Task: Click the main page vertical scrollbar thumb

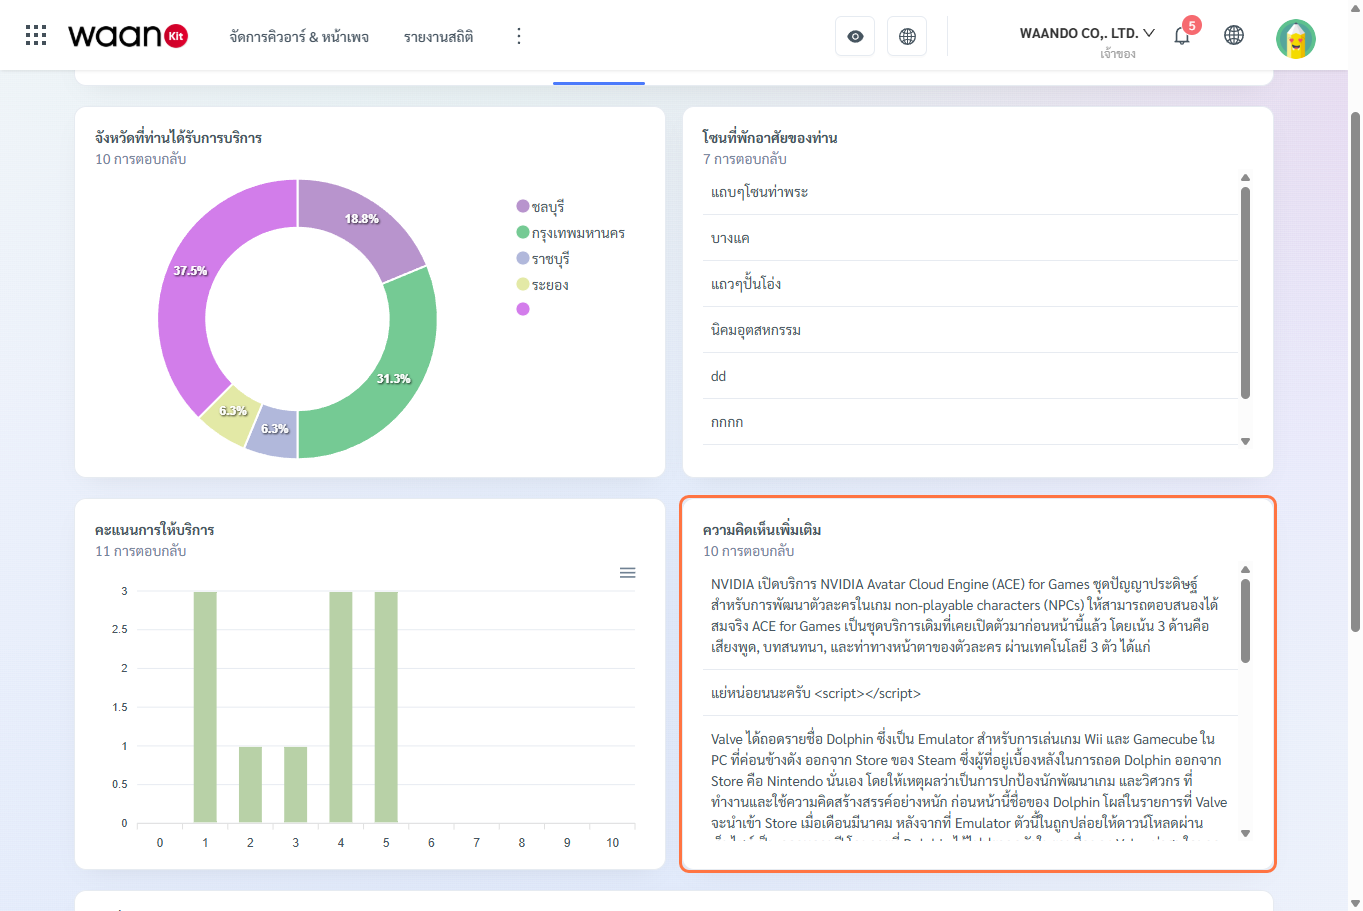Action: pos(1356,370)
